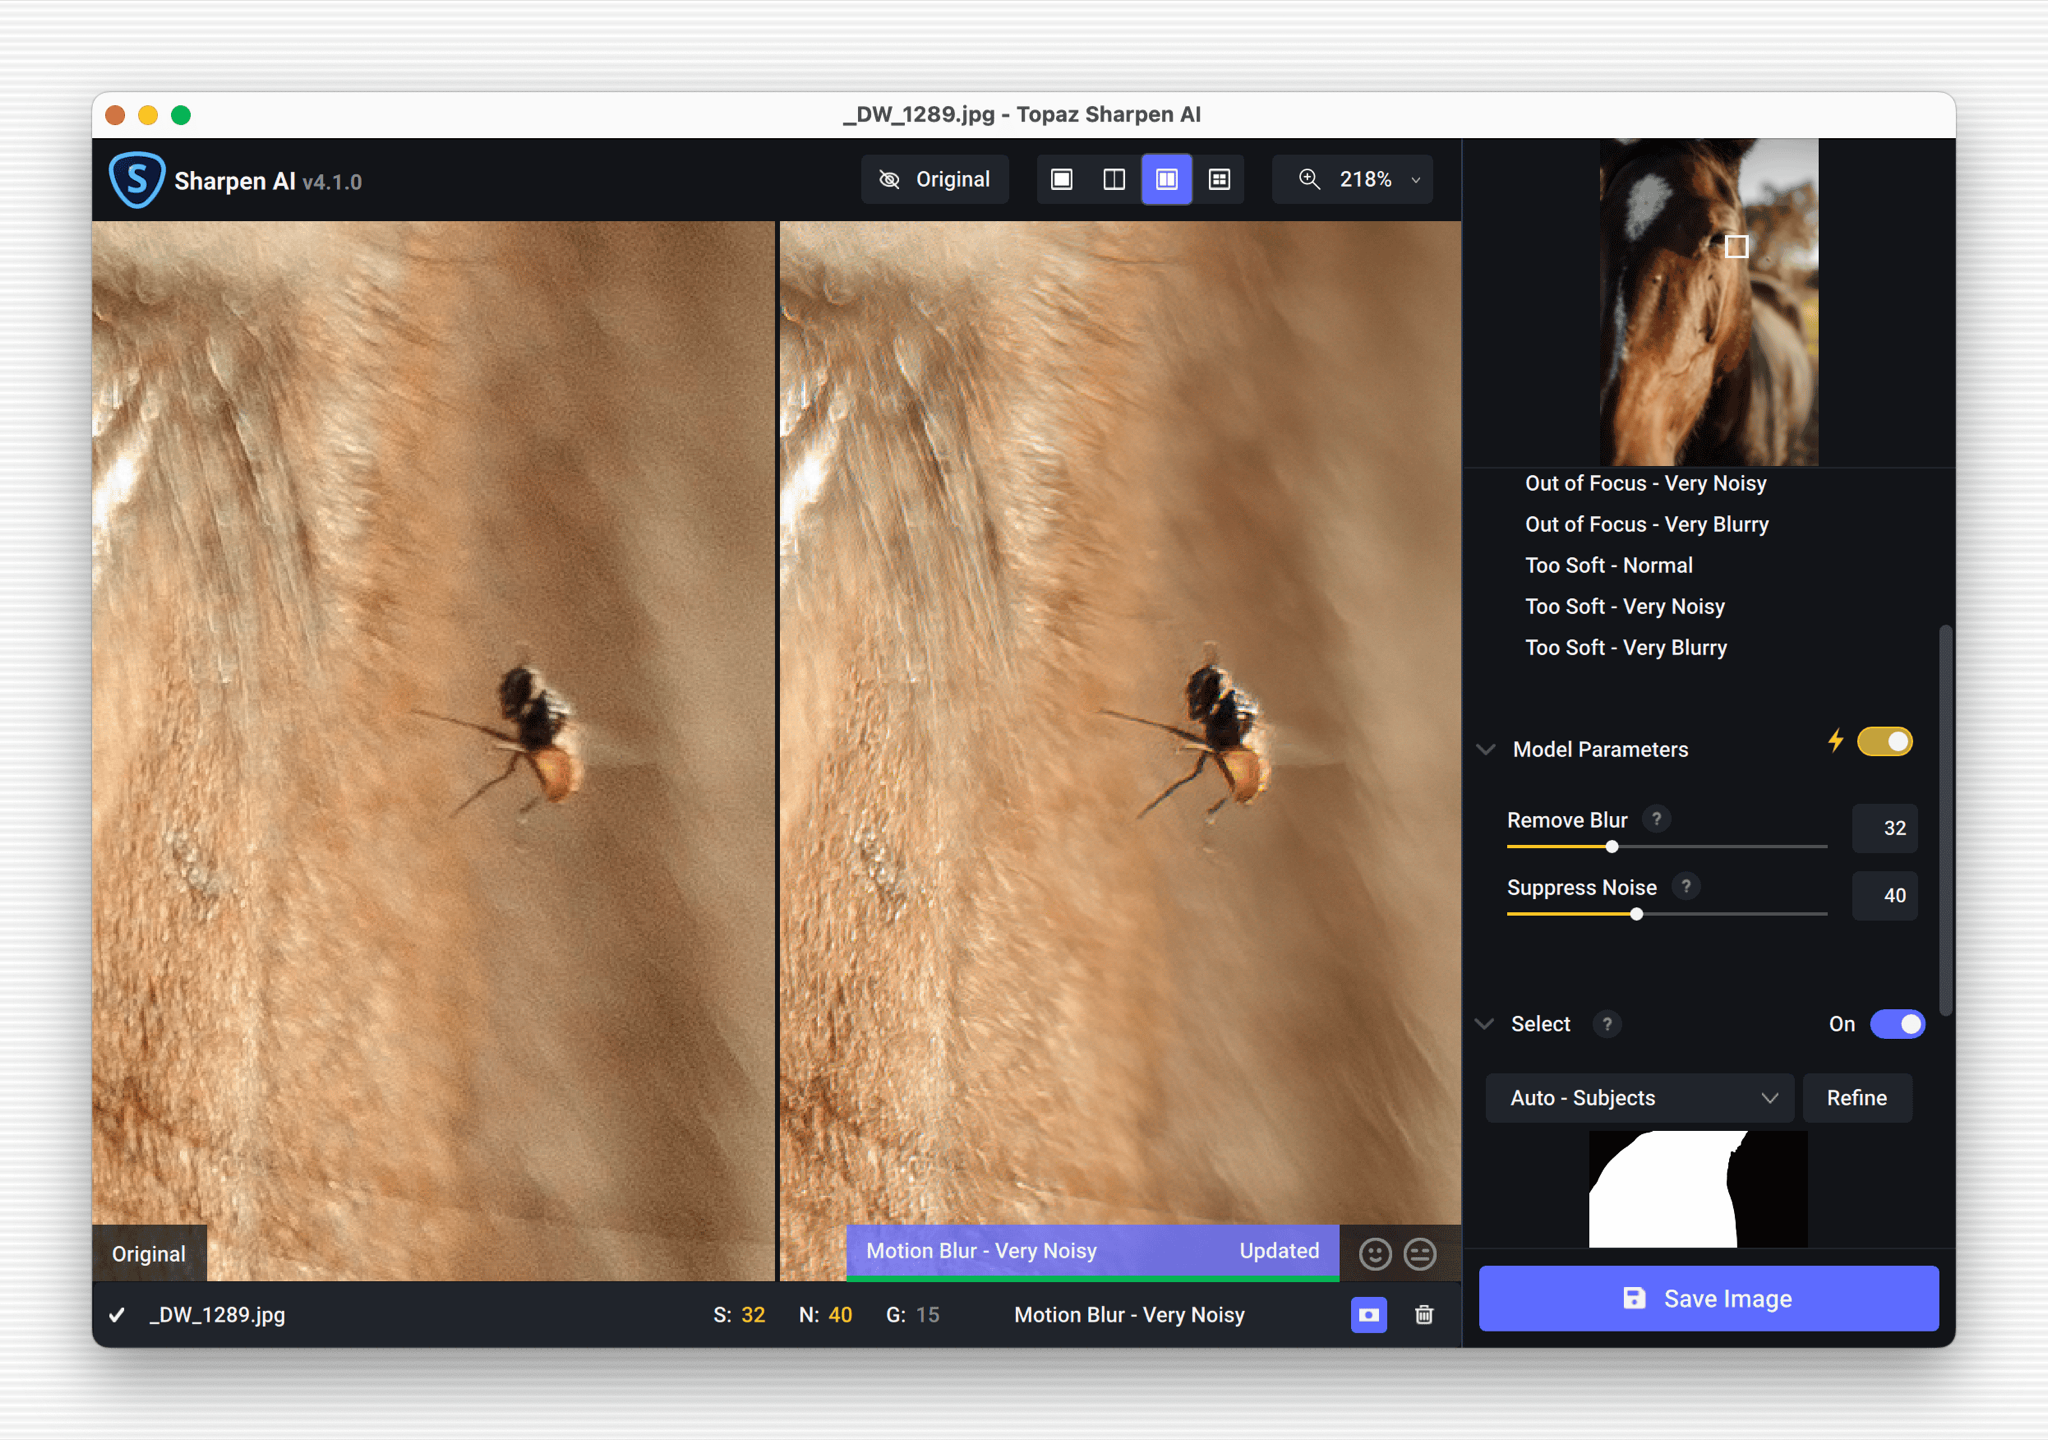Toggle checkmark for _DW_1289.jpg
The image size is (2048, 1440).
pos(117,1315)
